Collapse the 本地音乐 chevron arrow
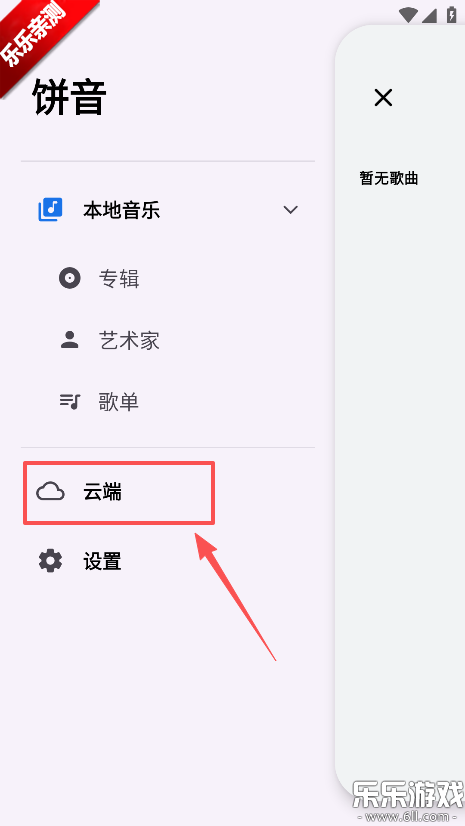 click(x=291, y=210)
